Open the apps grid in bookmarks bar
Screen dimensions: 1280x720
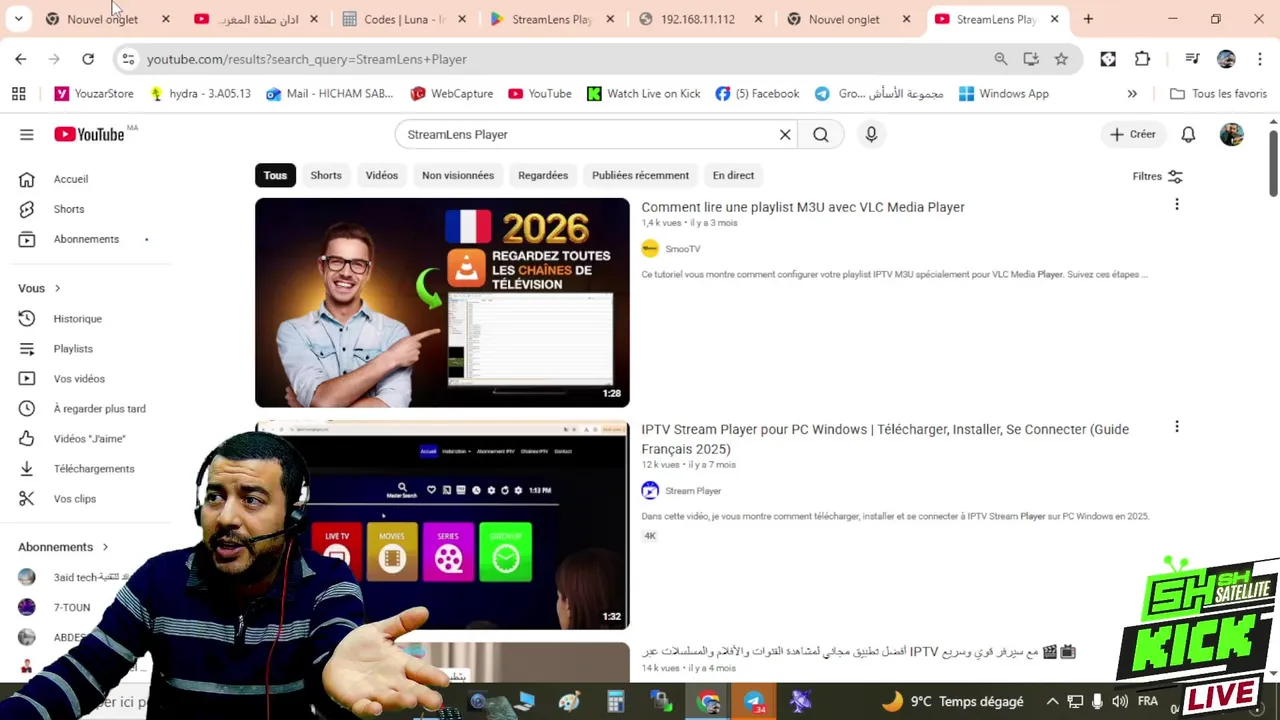18,94
